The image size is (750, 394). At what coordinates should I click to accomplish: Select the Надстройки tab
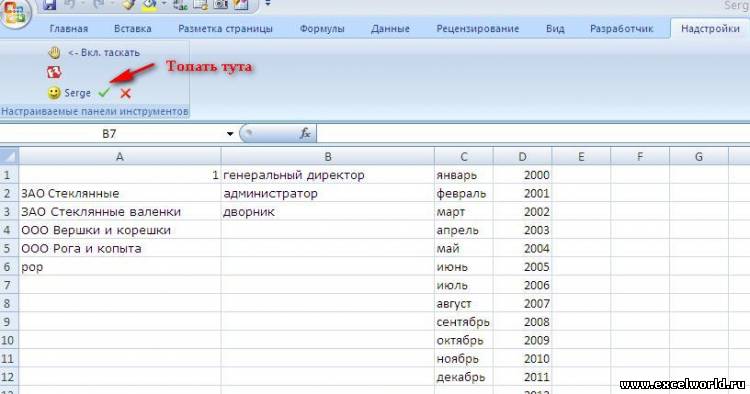point(710,29)
